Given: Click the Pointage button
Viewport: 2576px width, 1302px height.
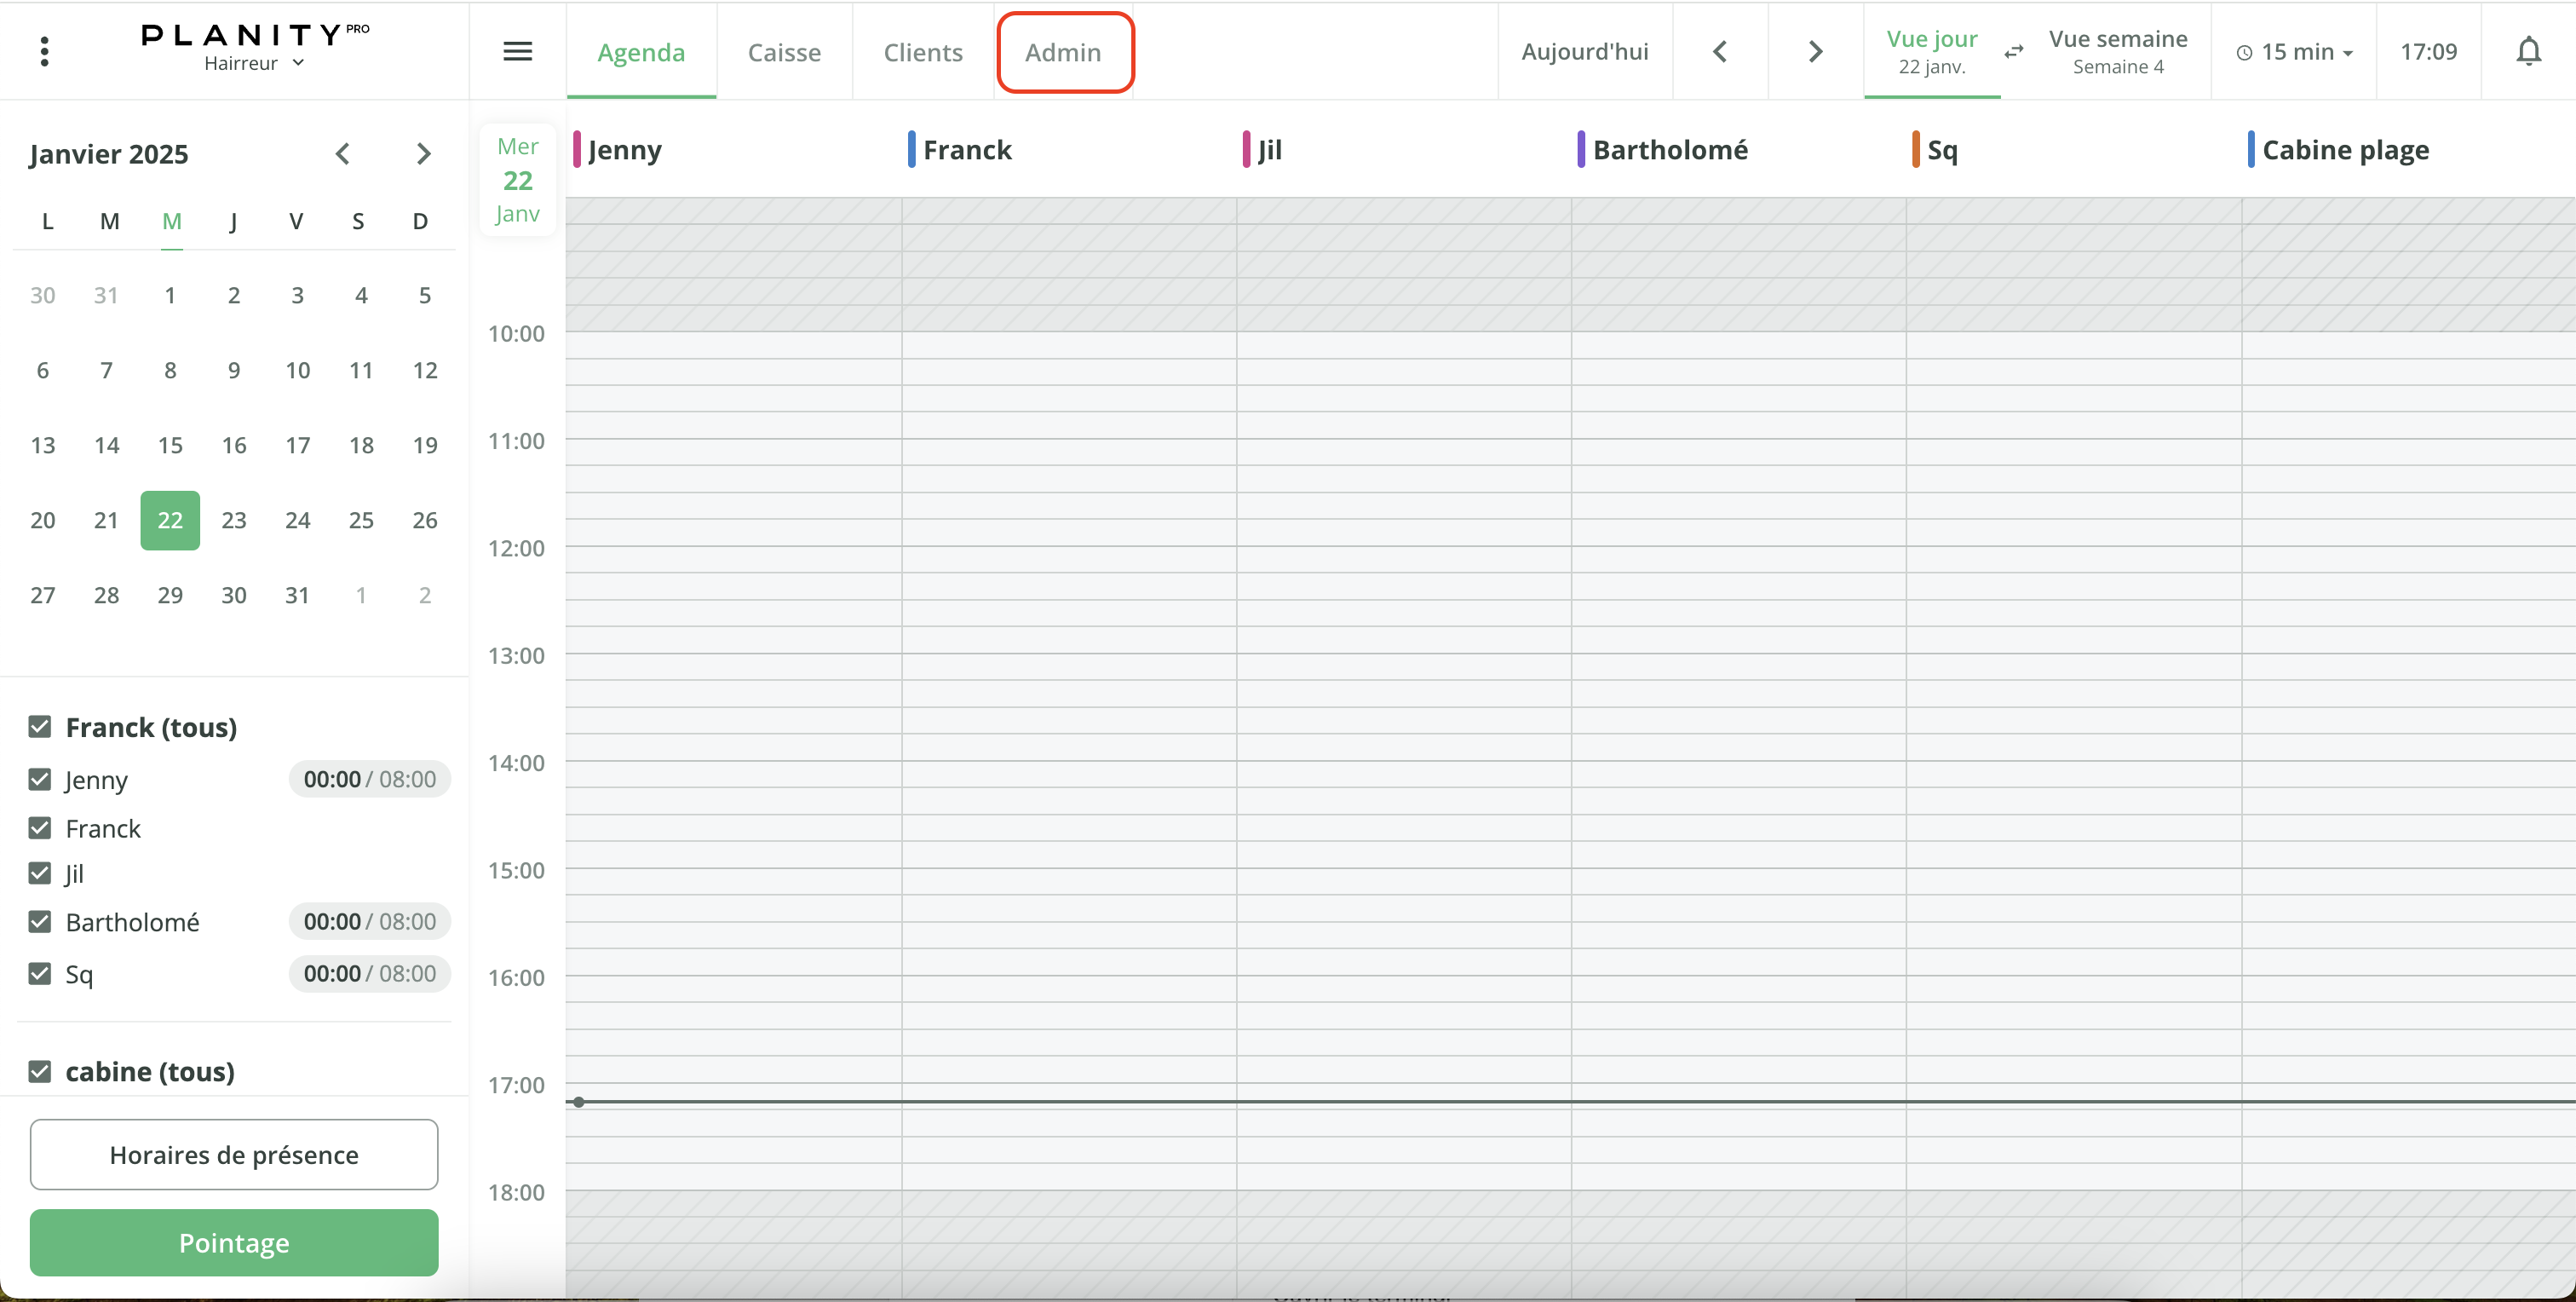Looking at the screenshot, I should click(234, 1242).
